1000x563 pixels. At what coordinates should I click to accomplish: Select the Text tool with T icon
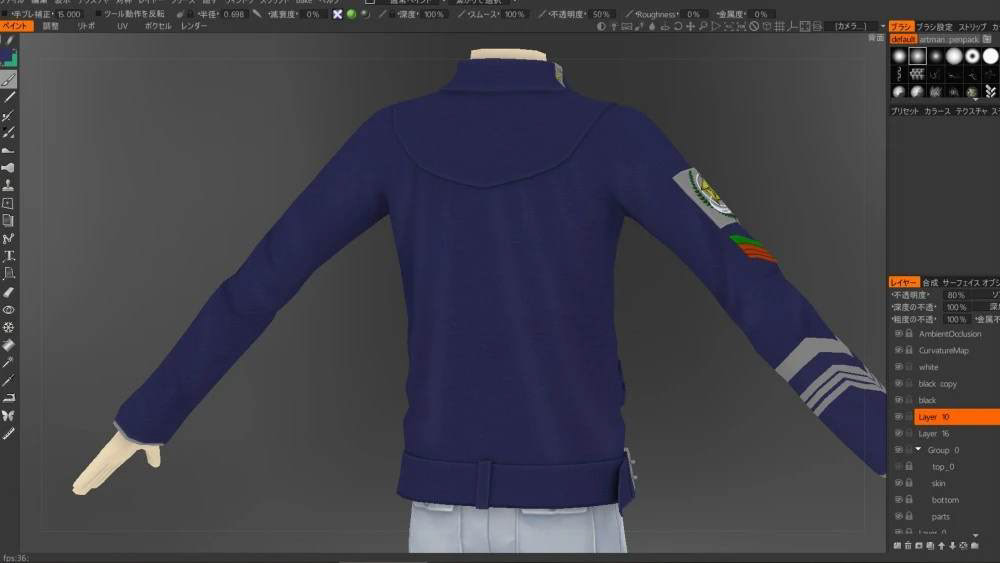coord(8,256)
